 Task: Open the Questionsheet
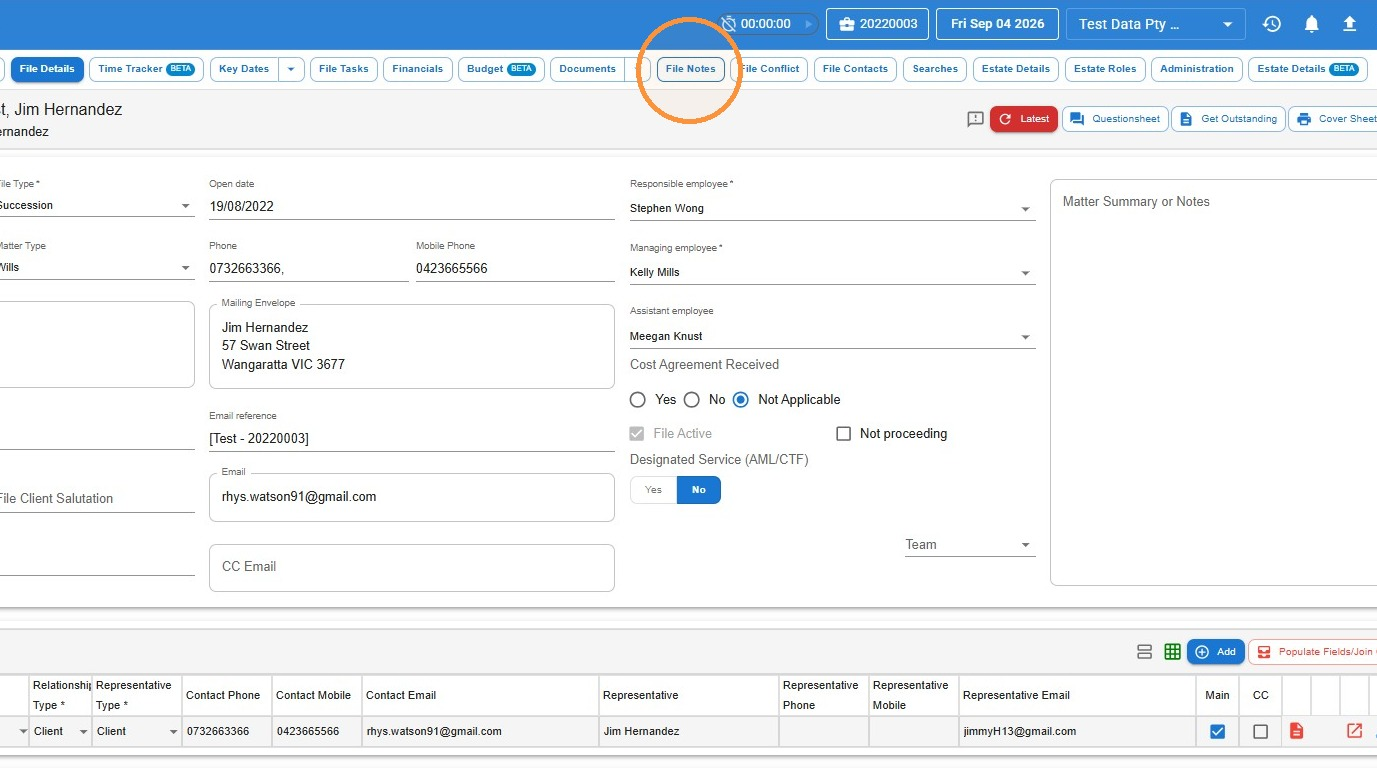(1115, 119)
